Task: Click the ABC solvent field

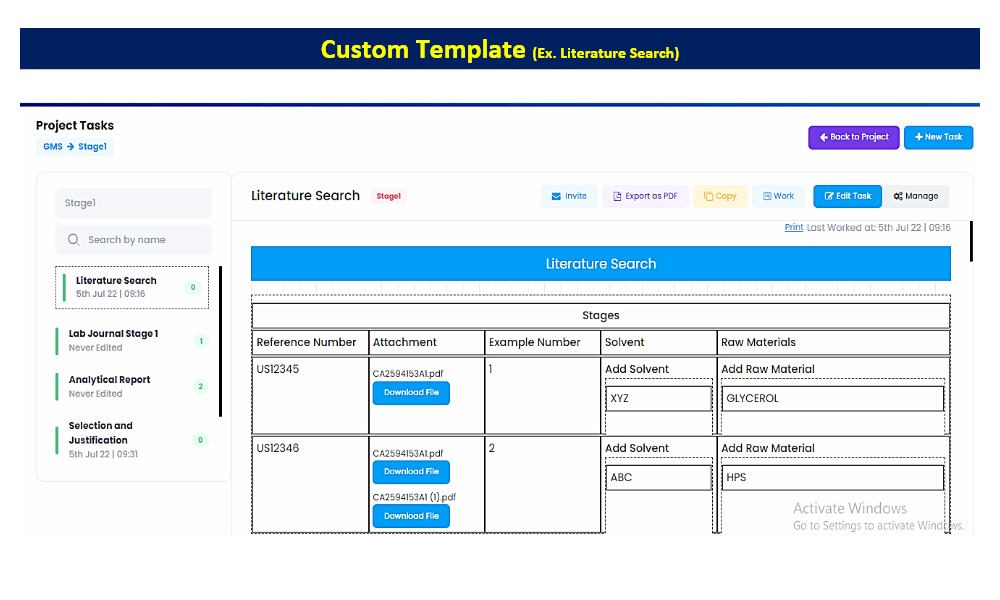Action: point(658,478)
